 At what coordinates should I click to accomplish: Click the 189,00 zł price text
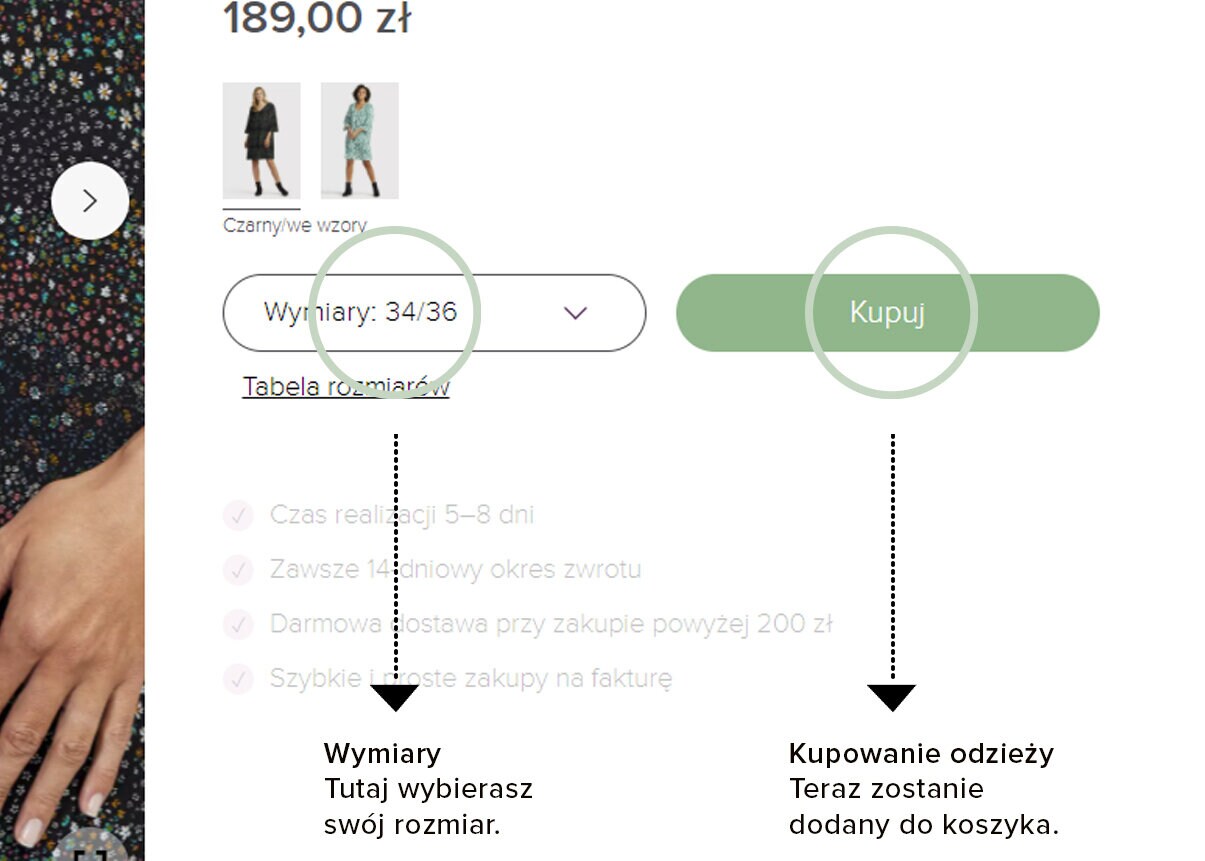[x=317, y=18]
